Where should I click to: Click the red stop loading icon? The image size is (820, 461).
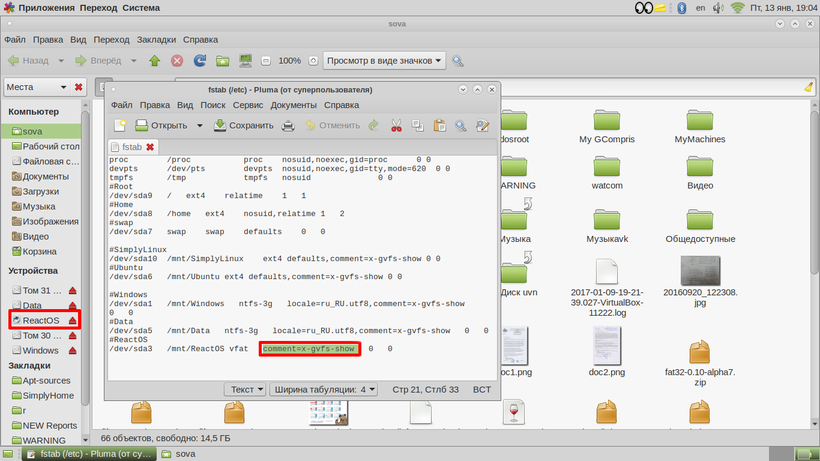pos(177,61)
